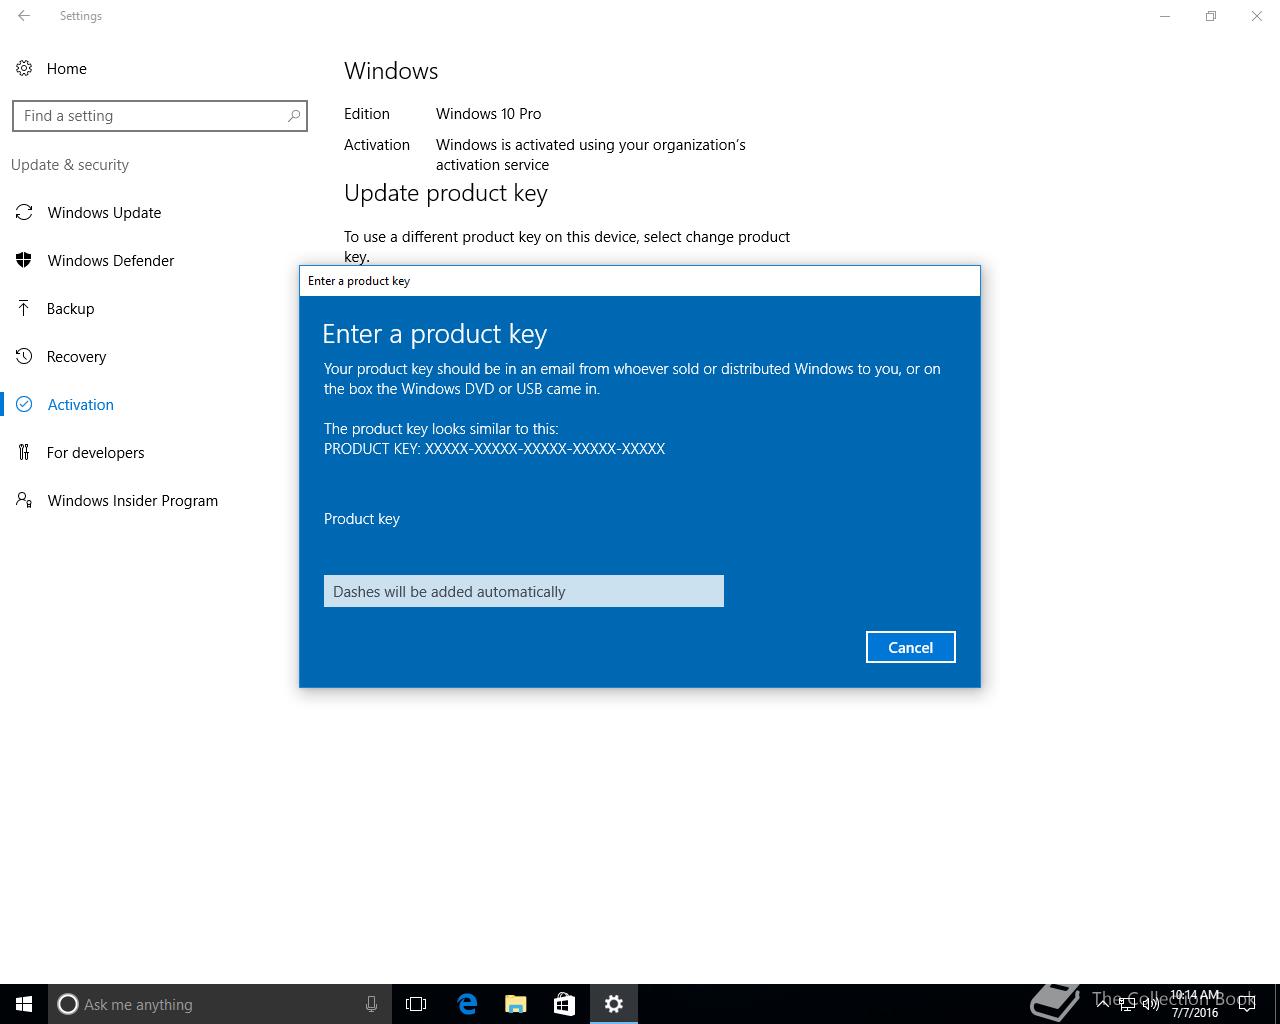This screenshot has width=1280, height=1024.
Task: Open For developers settings page
Action: point(95,452)
